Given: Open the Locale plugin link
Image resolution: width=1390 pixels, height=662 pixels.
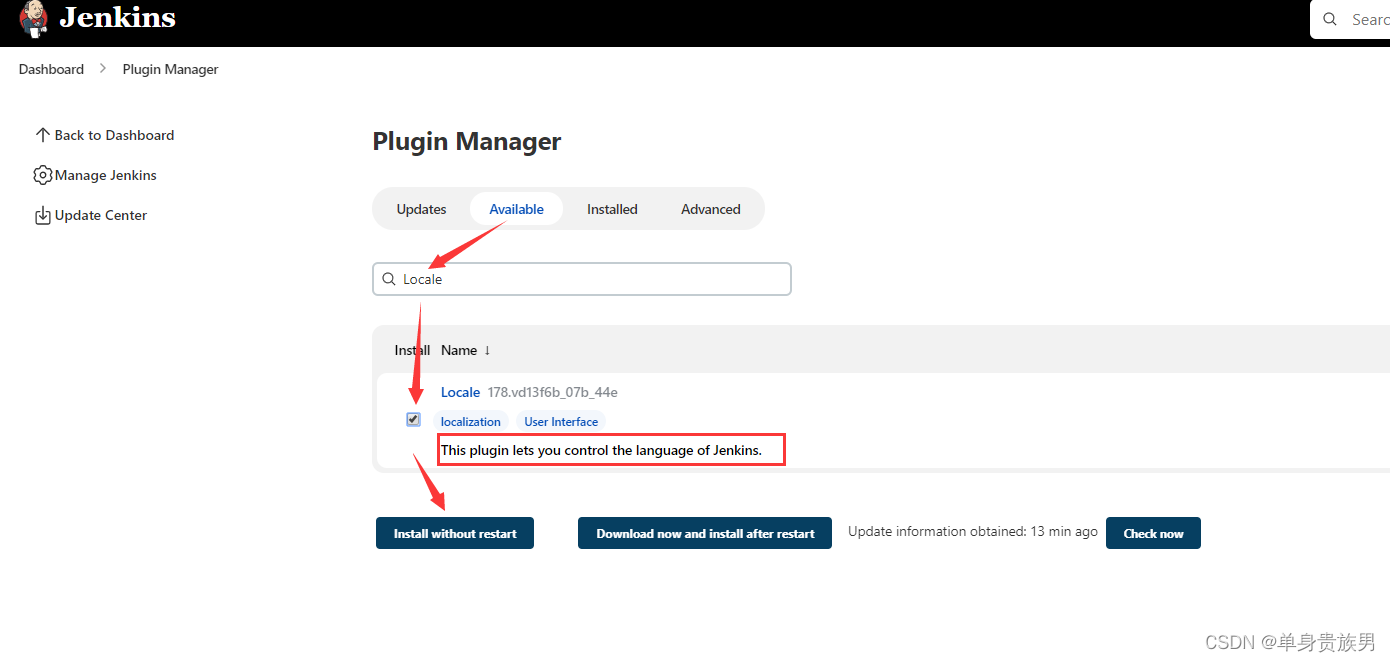Looking at the screenshot, I should point(460,392).
